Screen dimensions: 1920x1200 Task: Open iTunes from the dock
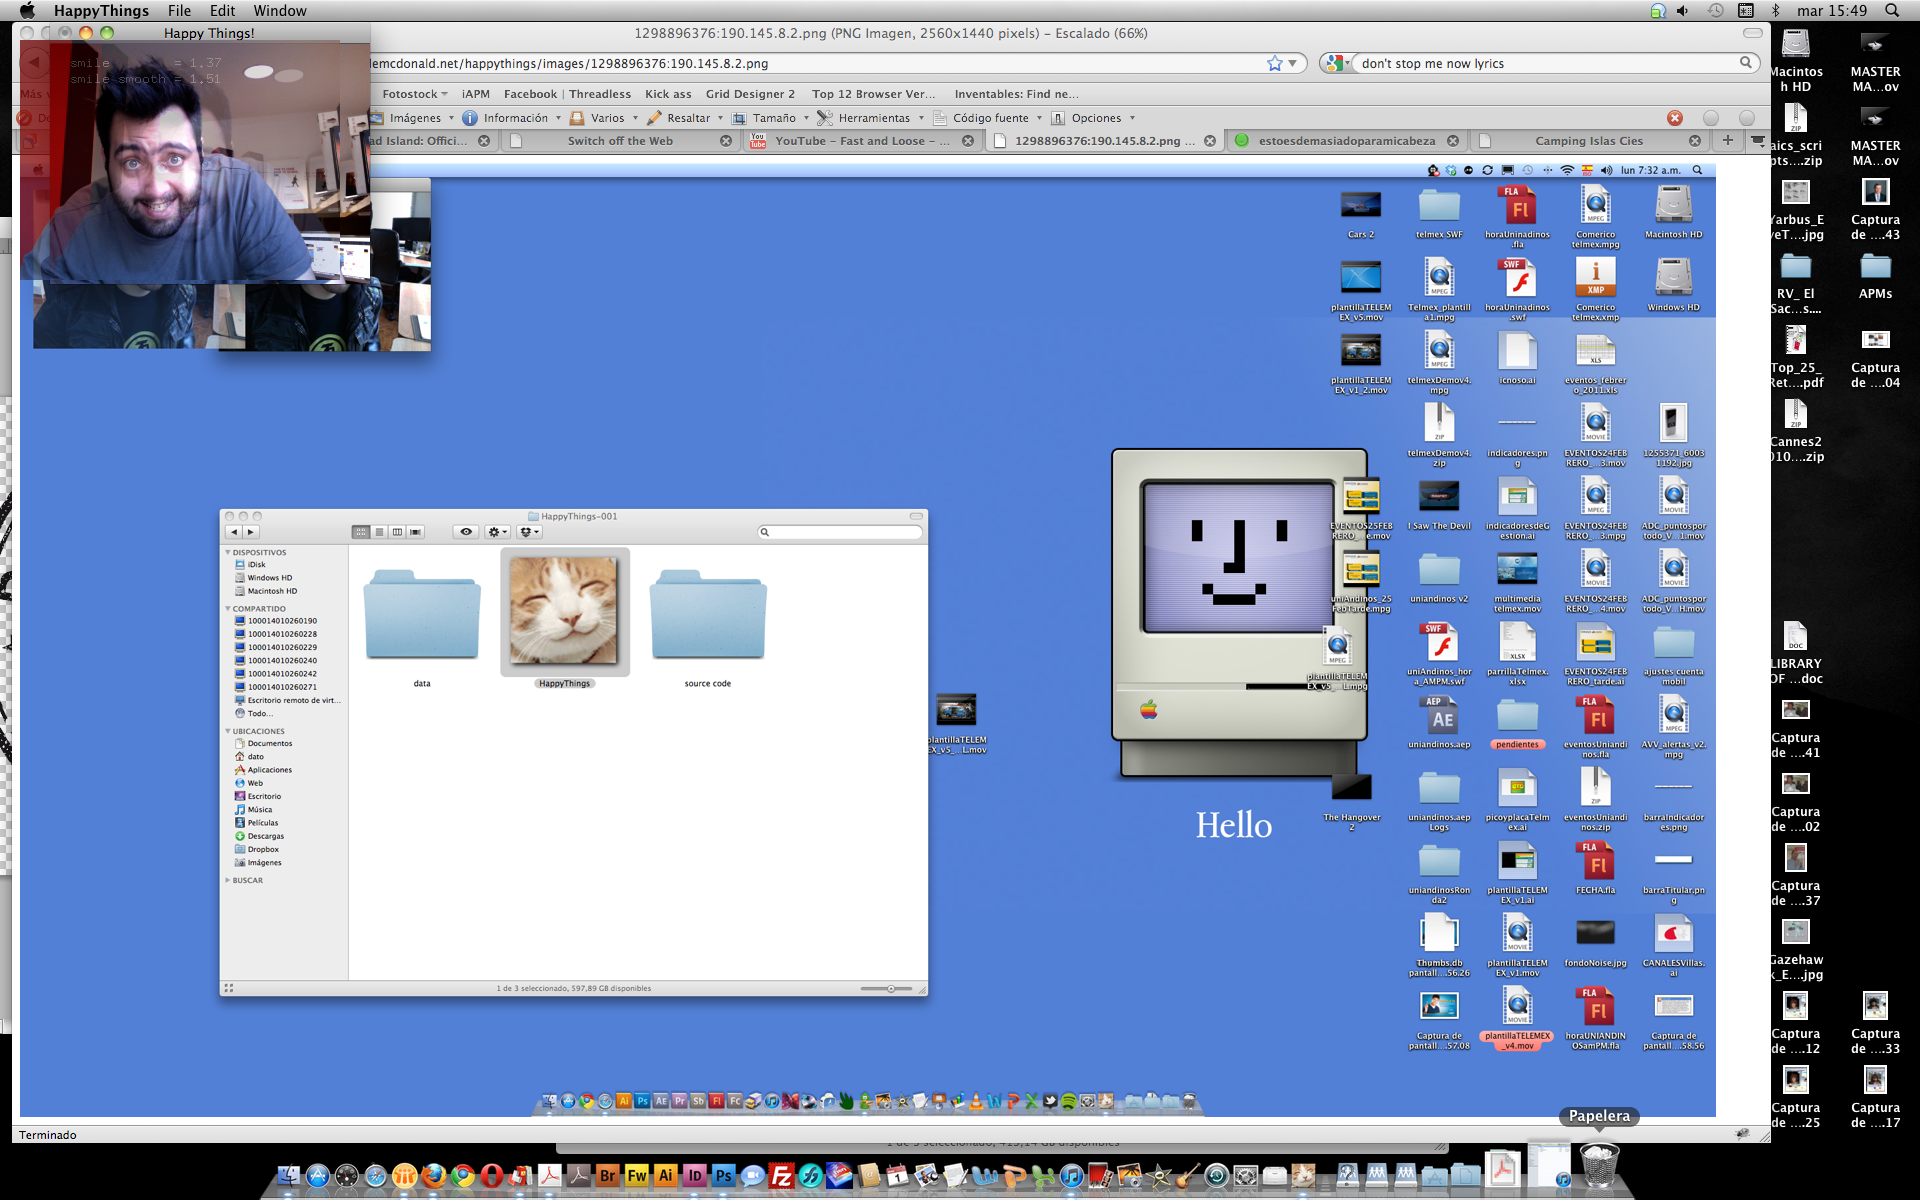coord(1071,1176)
